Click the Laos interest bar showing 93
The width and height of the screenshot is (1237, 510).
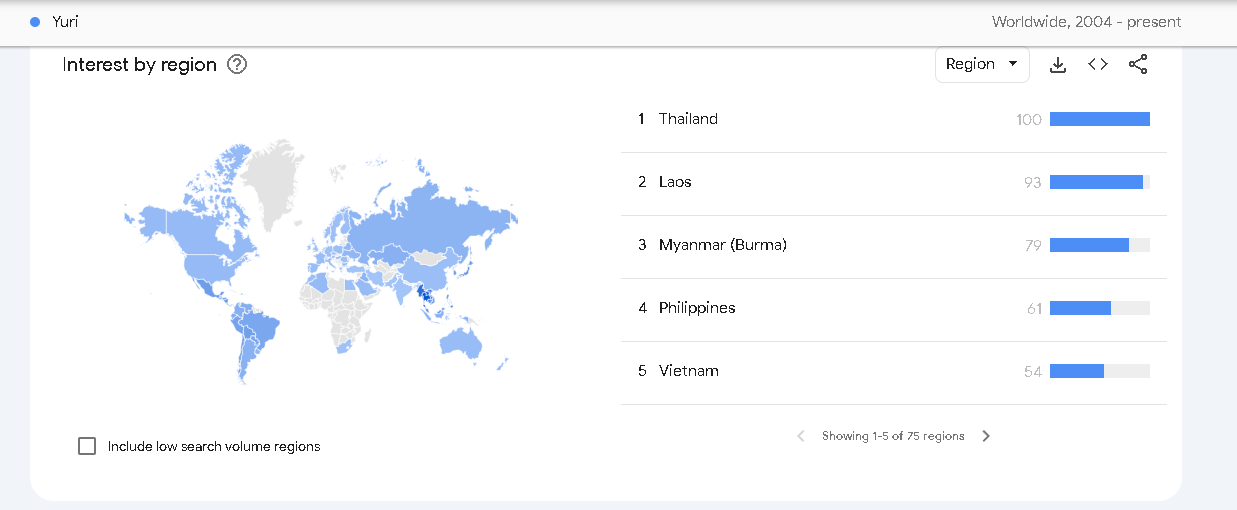coord(1096,182)
